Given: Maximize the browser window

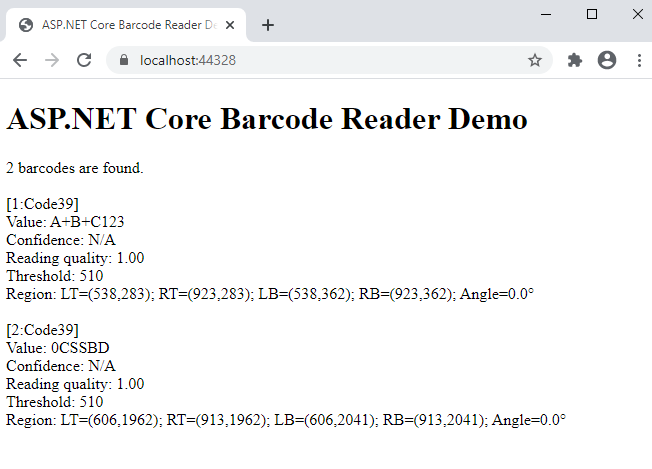Looking at the screenshot, I should [592, 14].
